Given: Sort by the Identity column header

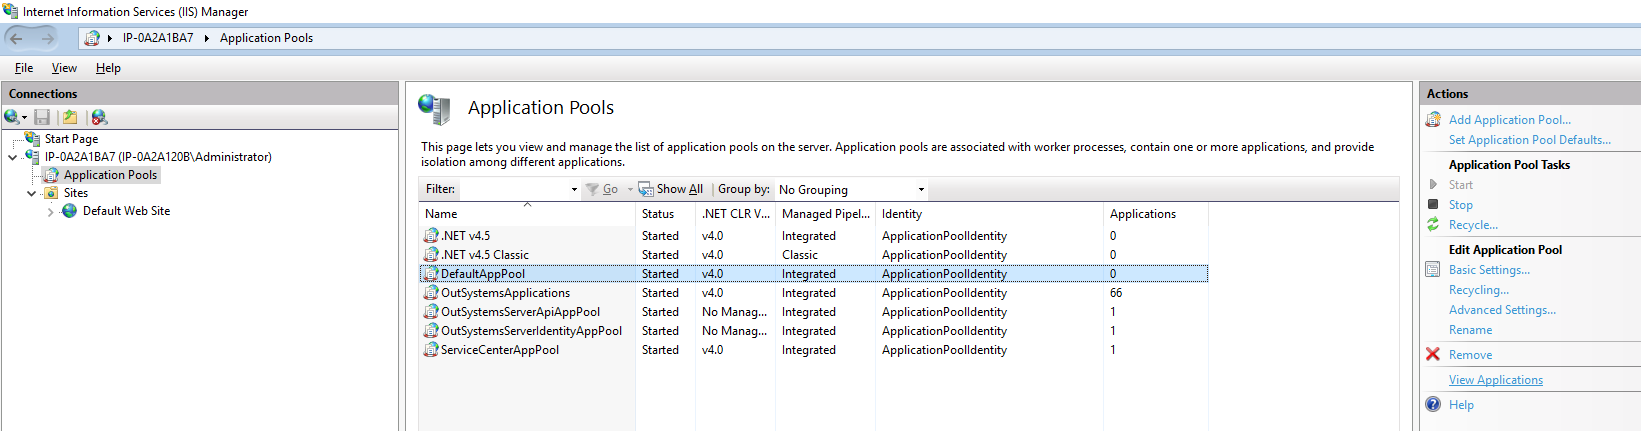Looking at the screenshot, I should click(x=989, y=213).
